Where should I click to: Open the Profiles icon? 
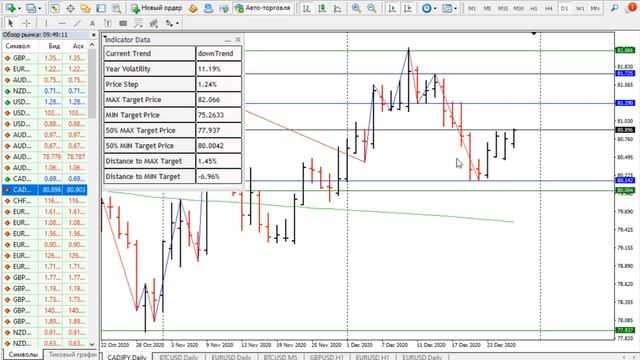coord(31,8)
